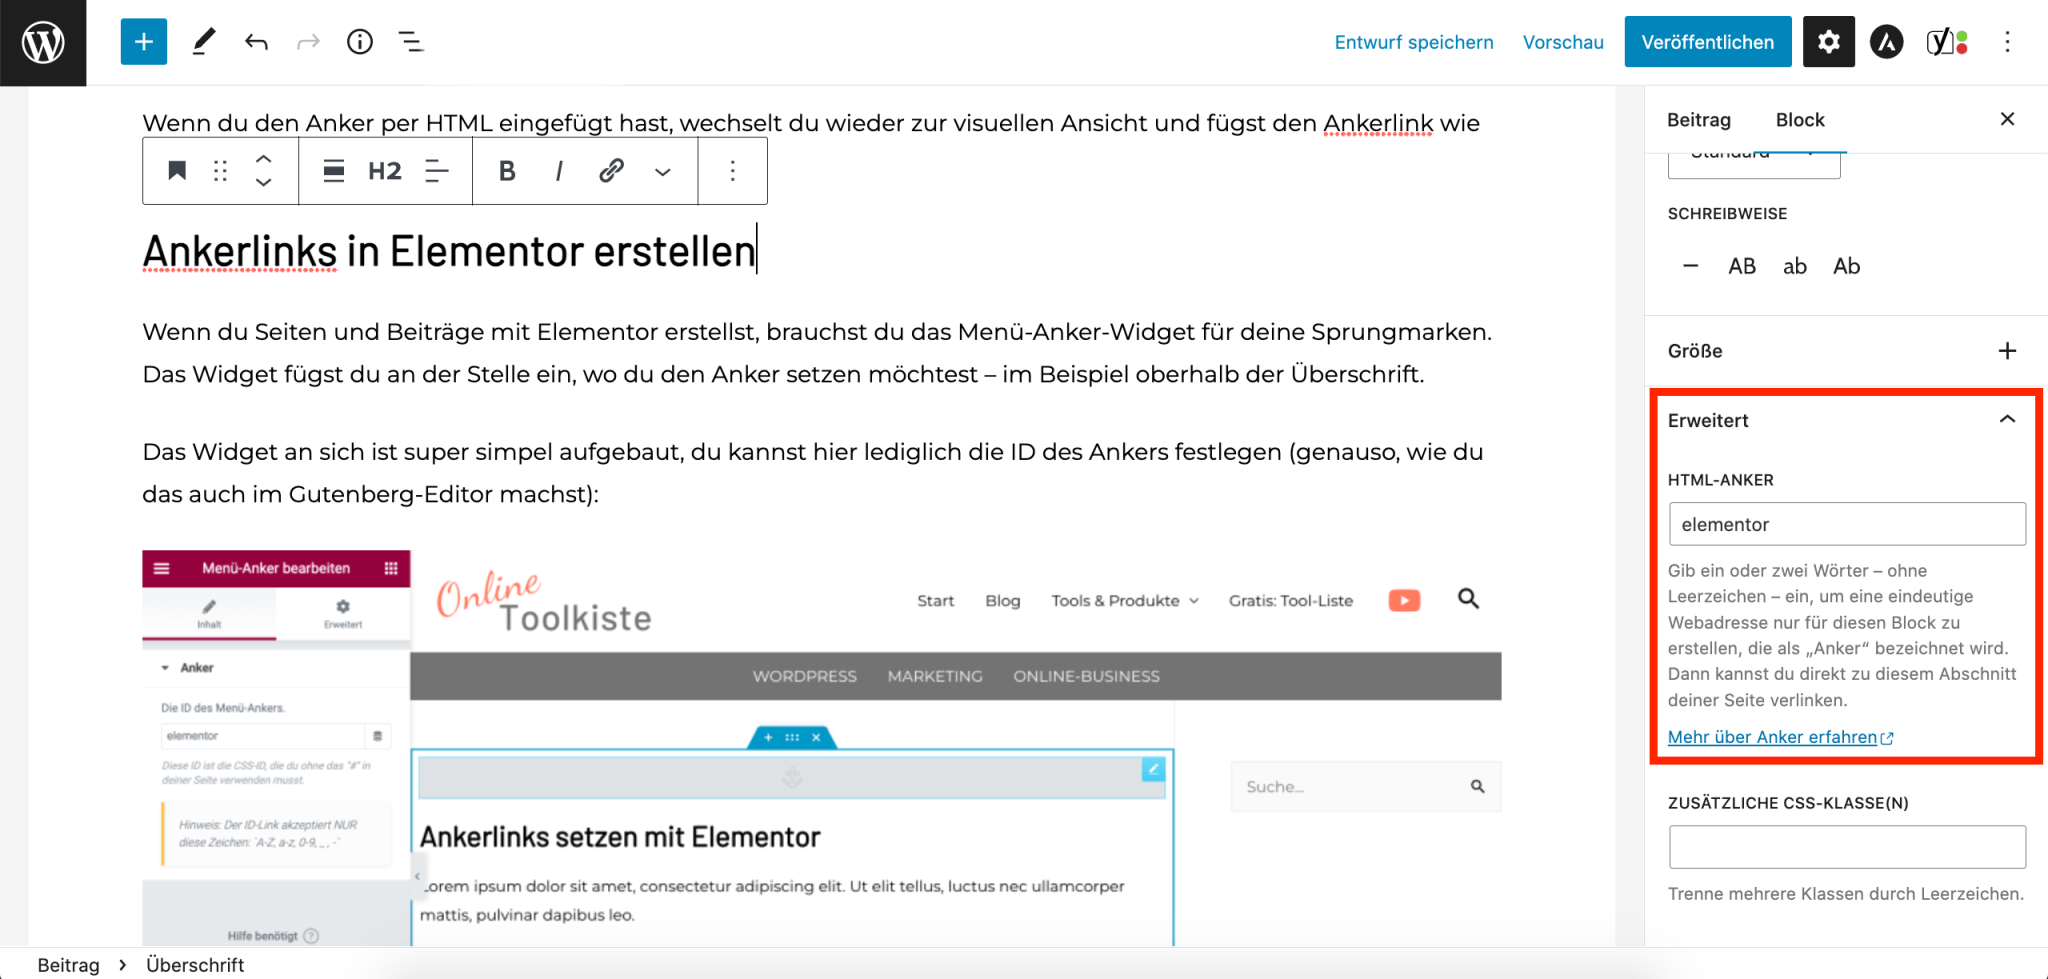Expand the Größe options plus button

point(2006,351)
